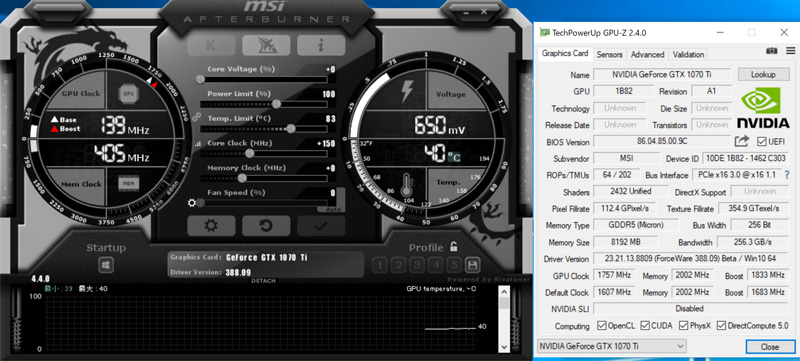Click the OC Scanner jet icon
This screenshot has height=361, width=800.
coord(266,45)
